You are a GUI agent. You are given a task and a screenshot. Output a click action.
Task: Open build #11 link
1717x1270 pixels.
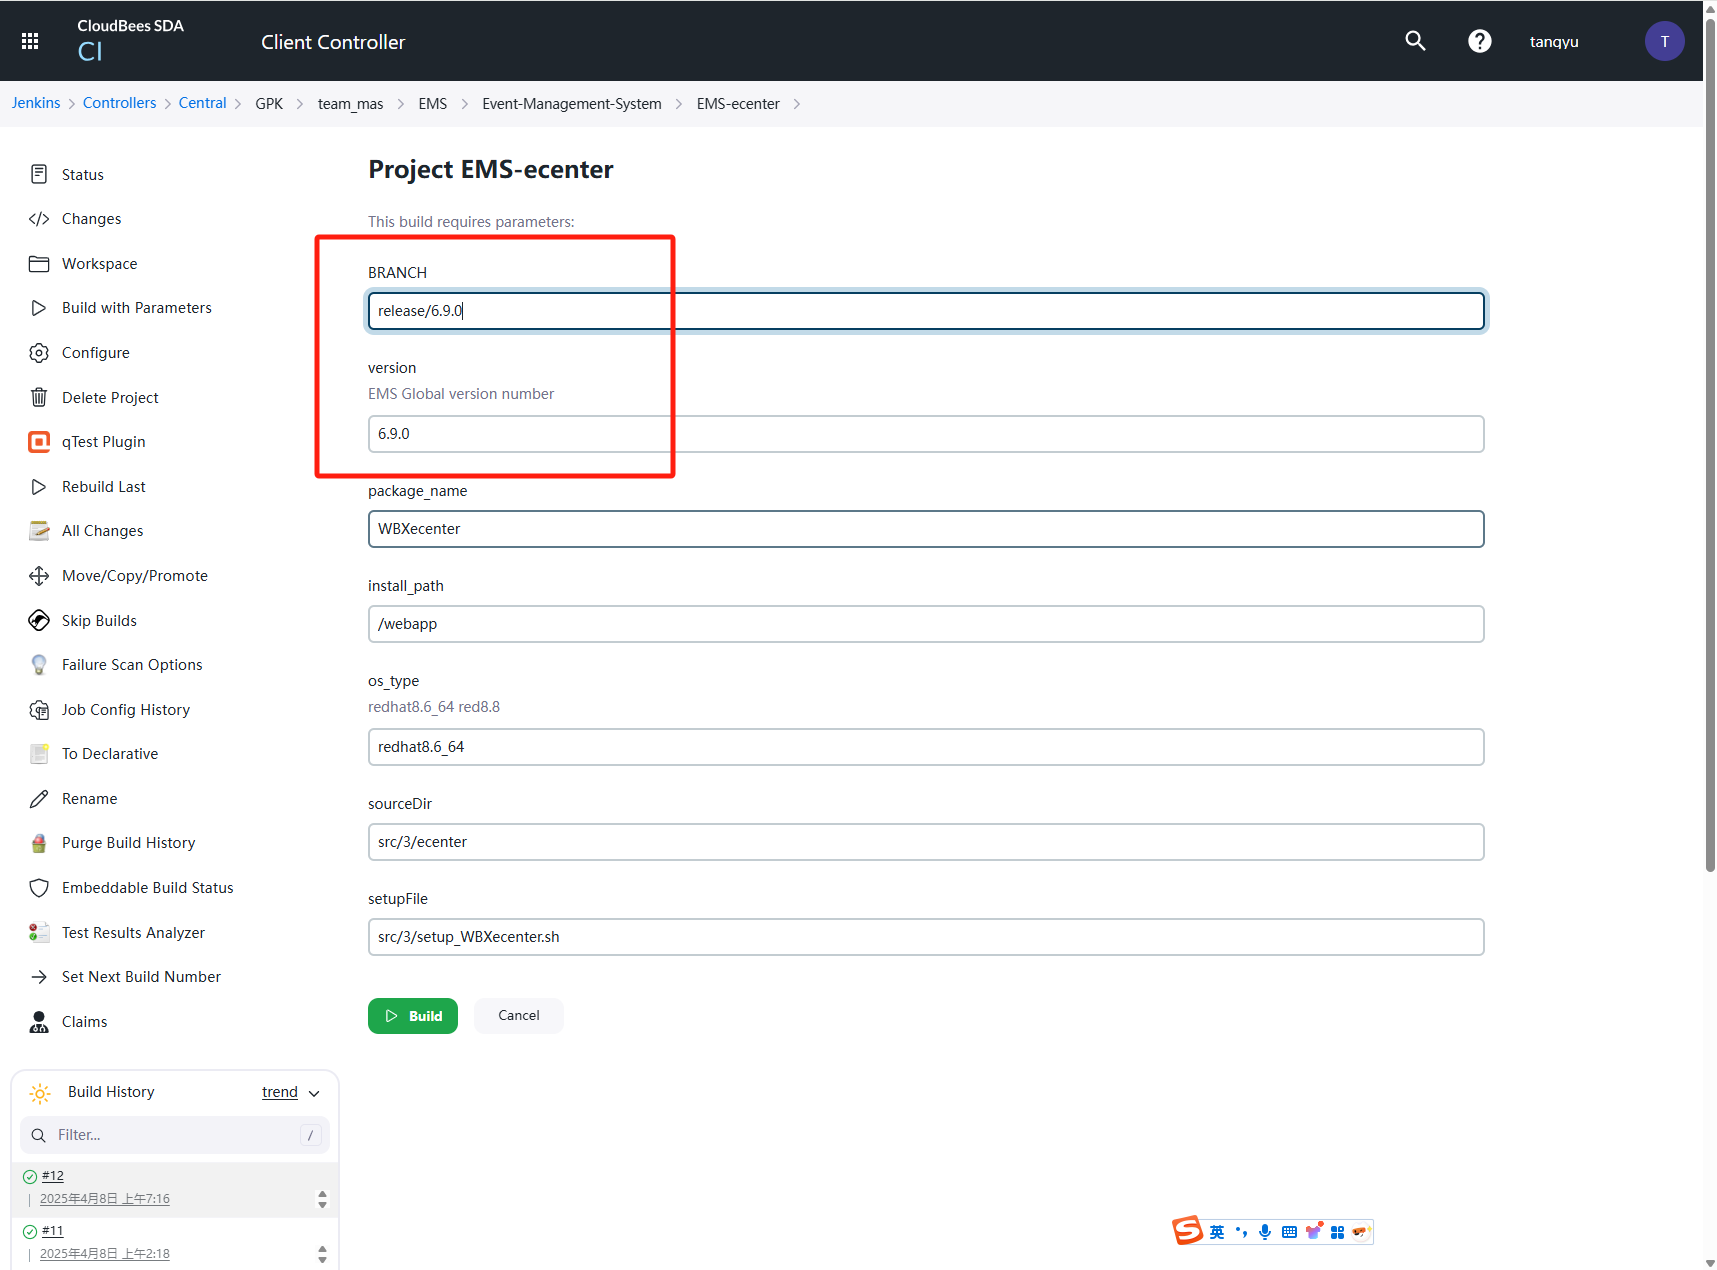point(53,1231)
